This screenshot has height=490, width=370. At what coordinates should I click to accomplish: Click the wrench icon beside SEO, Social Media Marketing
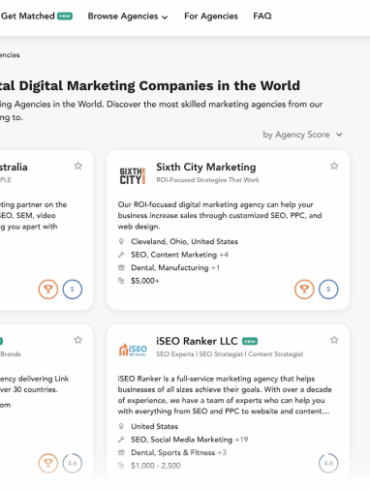[121, 440]
